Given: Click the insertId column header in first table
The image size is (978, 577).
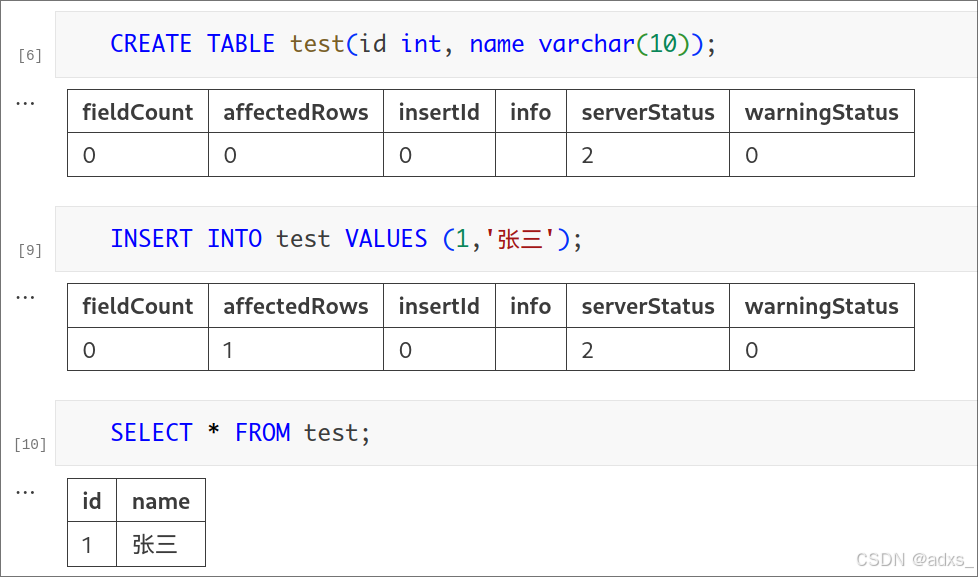Looking at the screenshot, I should pyautogui.click(x=439, y=112).
